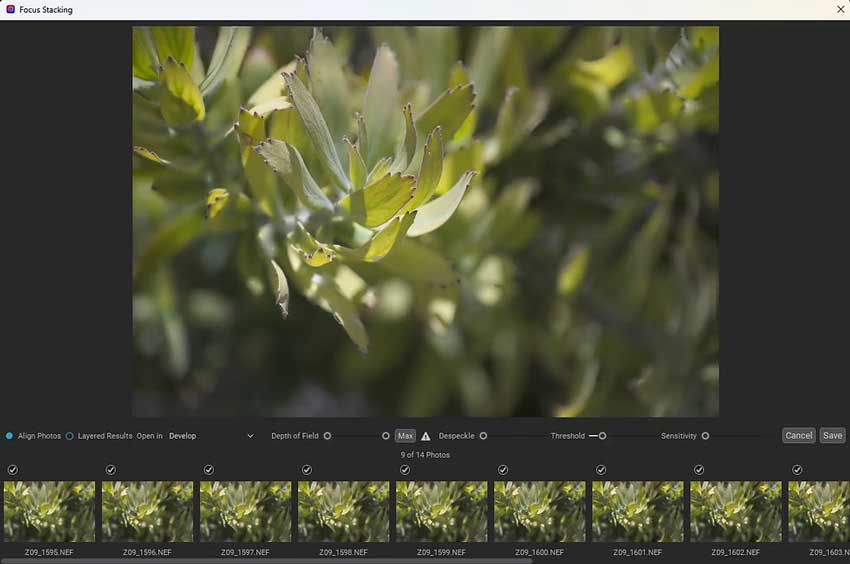Select the Z09_1597.NEF thumbnail
Screen dimensions: 850x564
pyautogui.click(x=246, y=511)
